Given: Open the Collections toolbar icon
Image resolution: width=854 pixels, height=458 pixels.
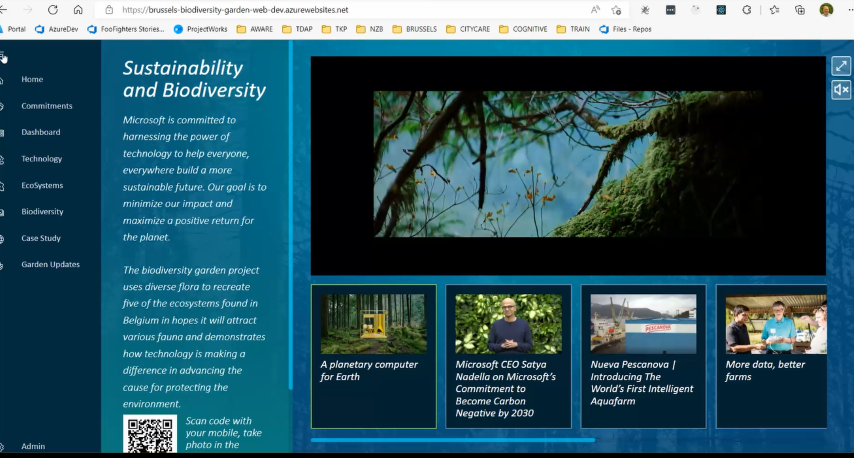Looking at the screenshot, I should coord(800,10).
